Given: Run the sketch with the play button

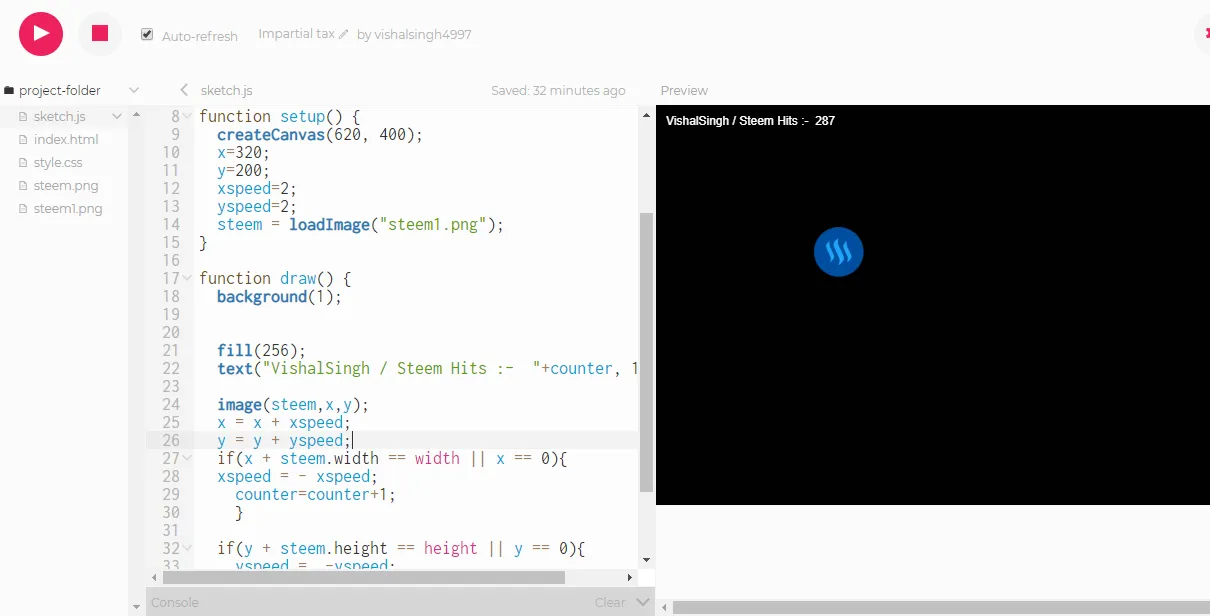Looking at the screenshot, I should (41, 34).
